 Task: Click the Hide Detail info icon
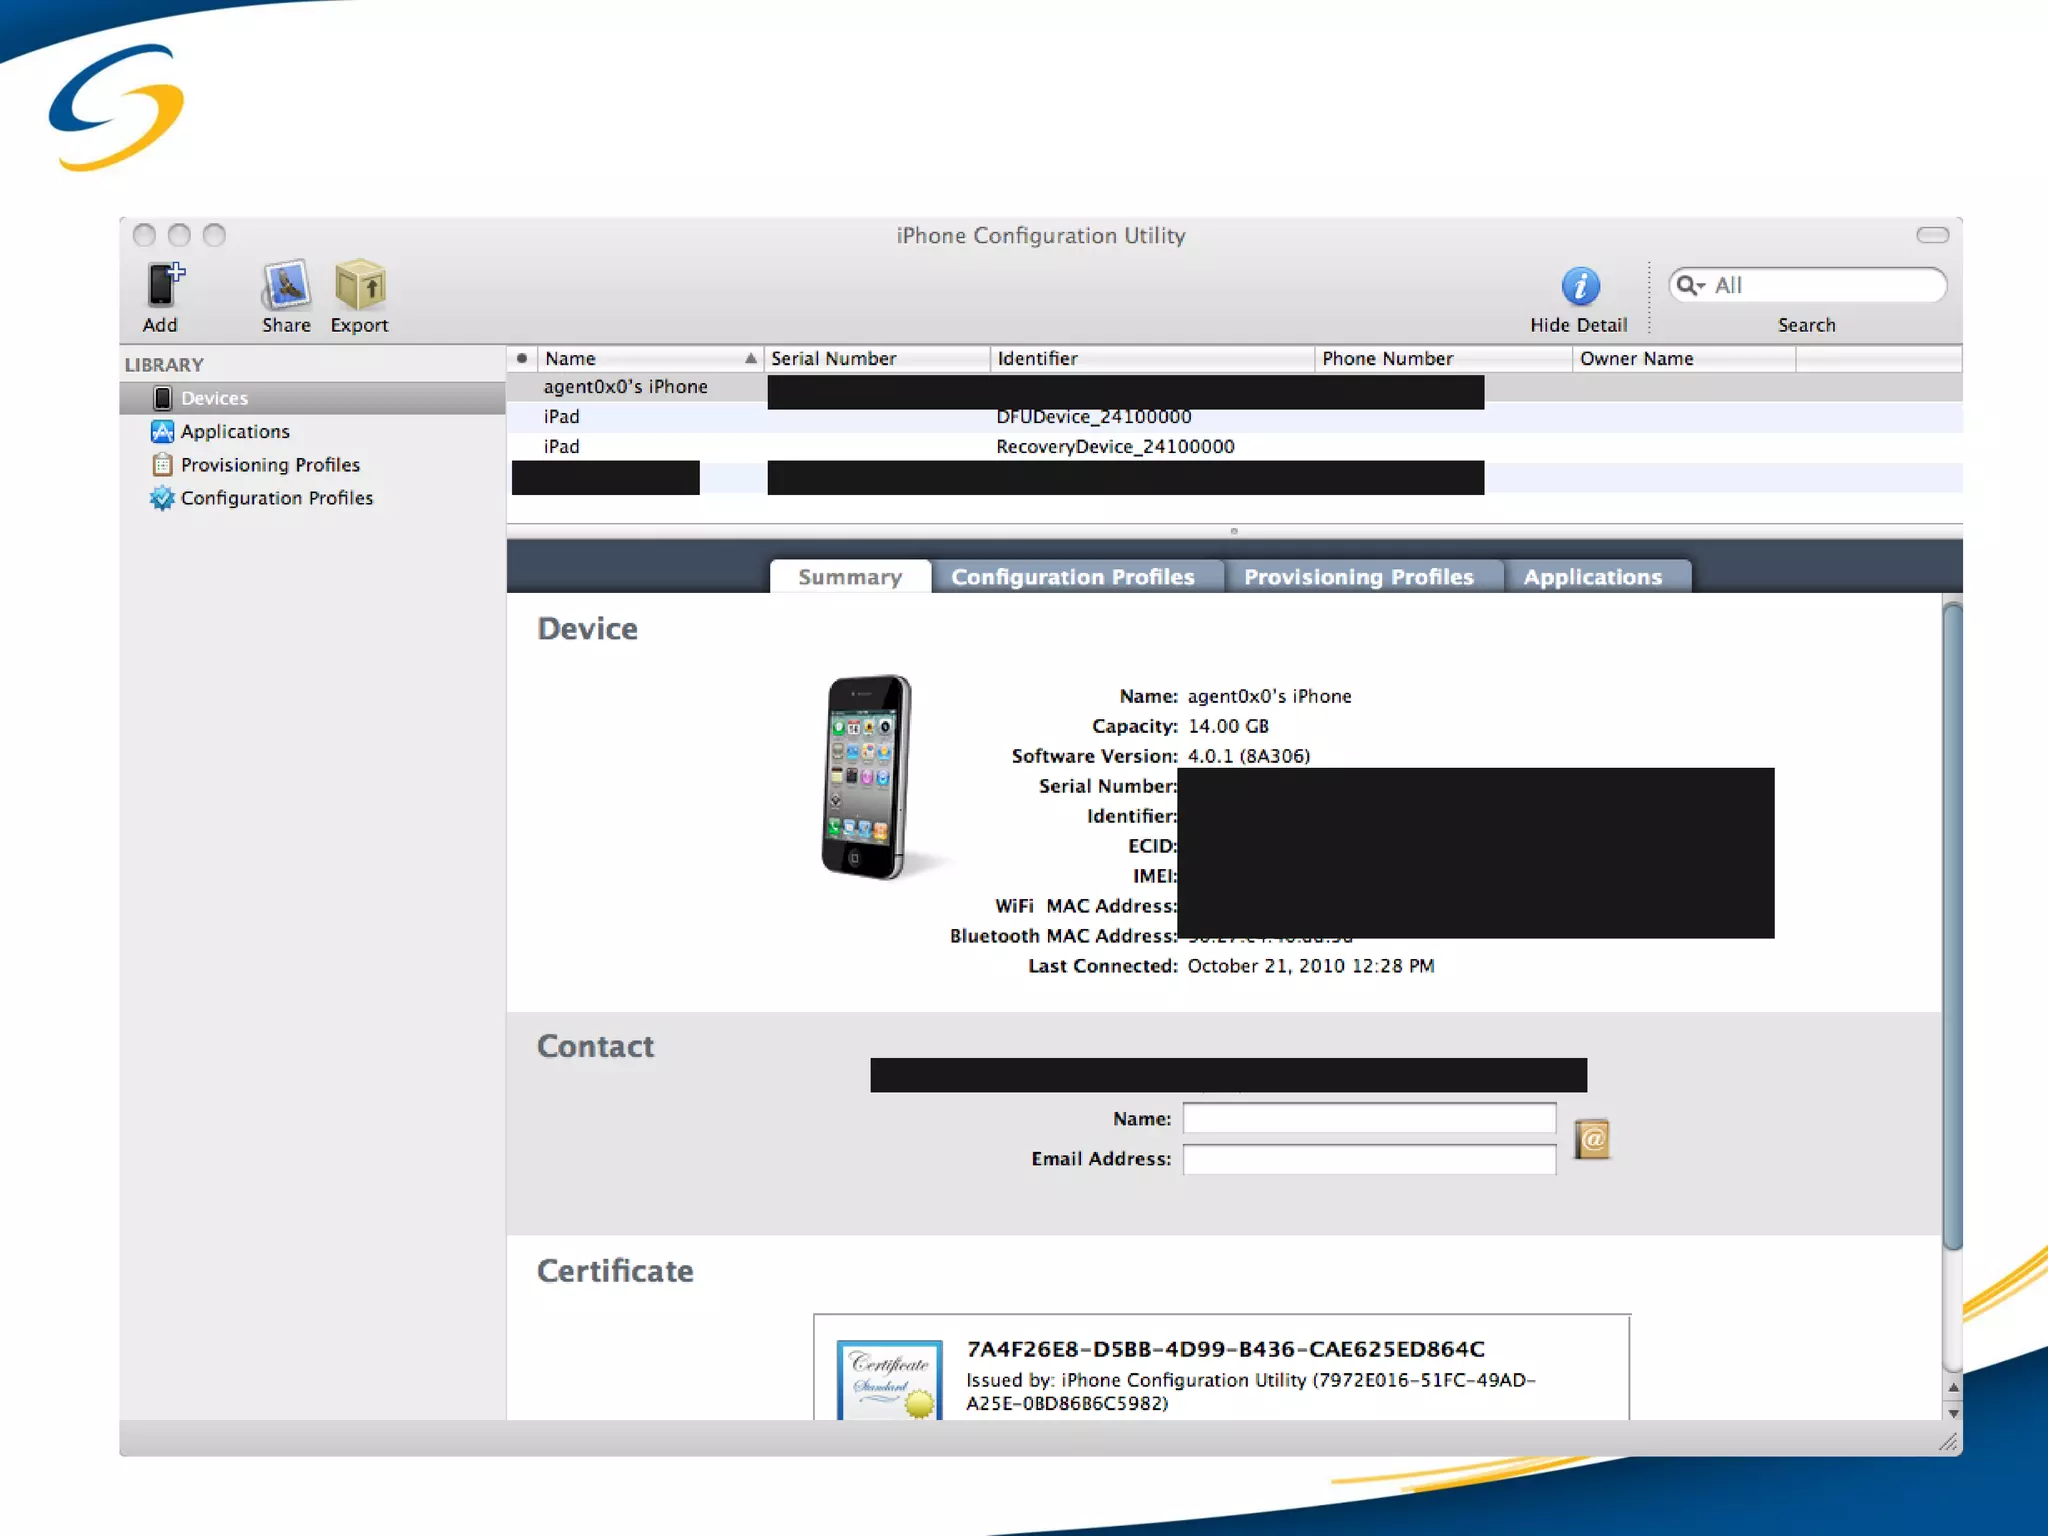coord(1579,287)
